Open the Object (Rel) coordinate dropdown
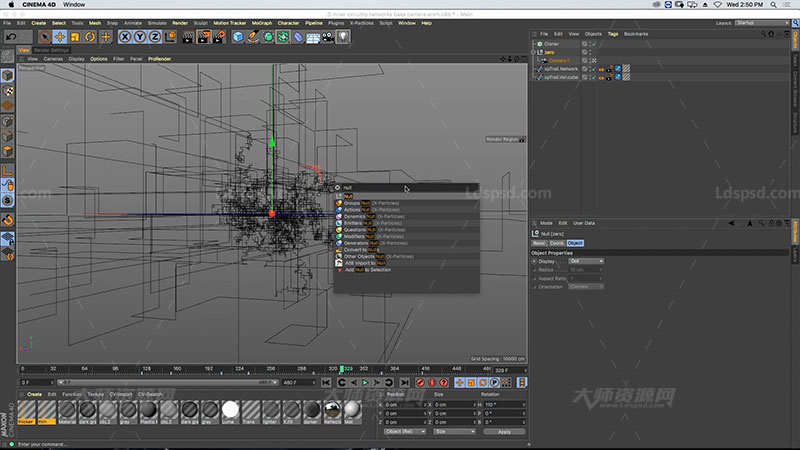800x450 pixels. click(x=405, y=432)
